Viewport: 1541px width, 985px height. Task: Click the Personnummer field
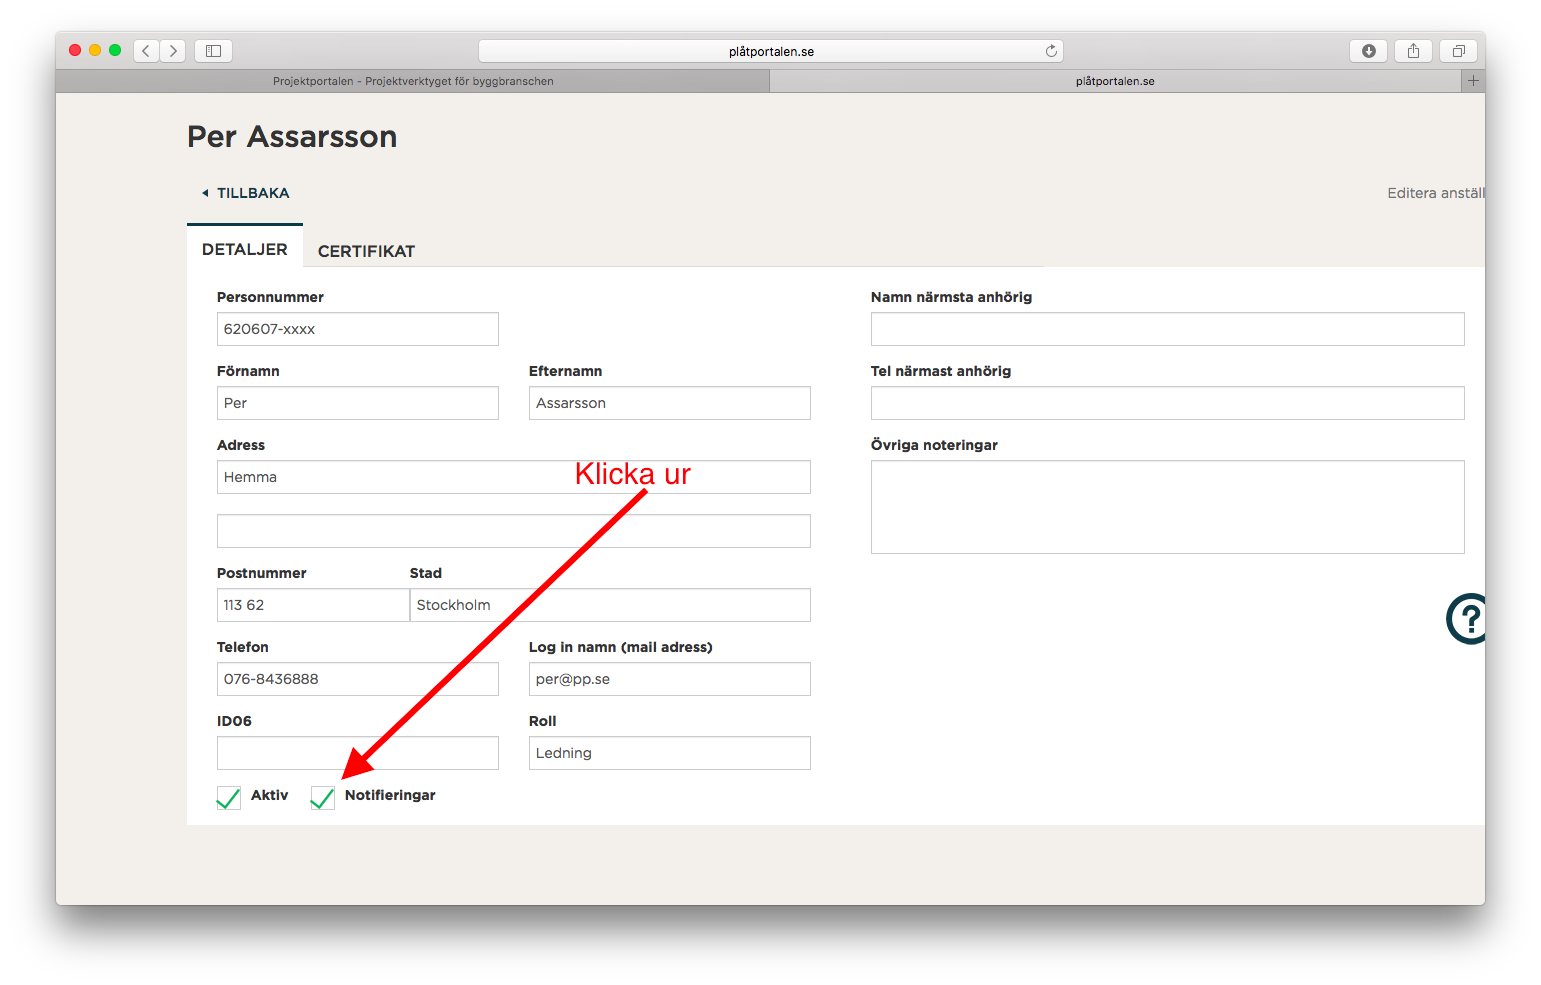point(358,329)
